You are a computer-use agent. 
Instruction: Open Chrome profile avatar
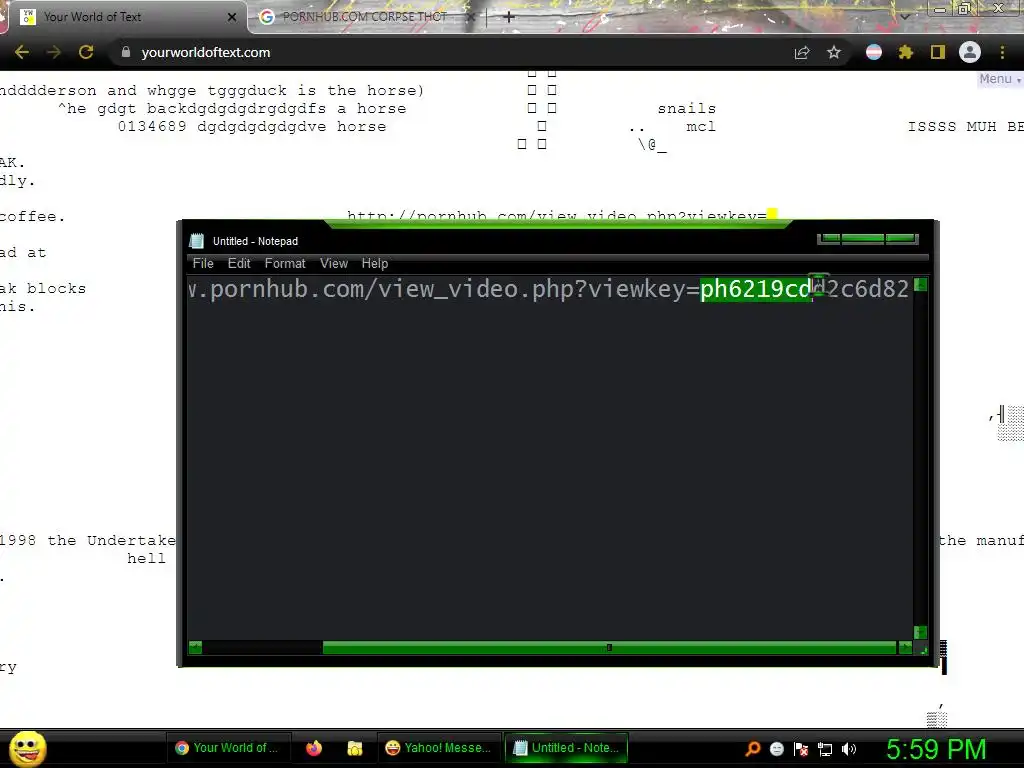pos(970,52)
